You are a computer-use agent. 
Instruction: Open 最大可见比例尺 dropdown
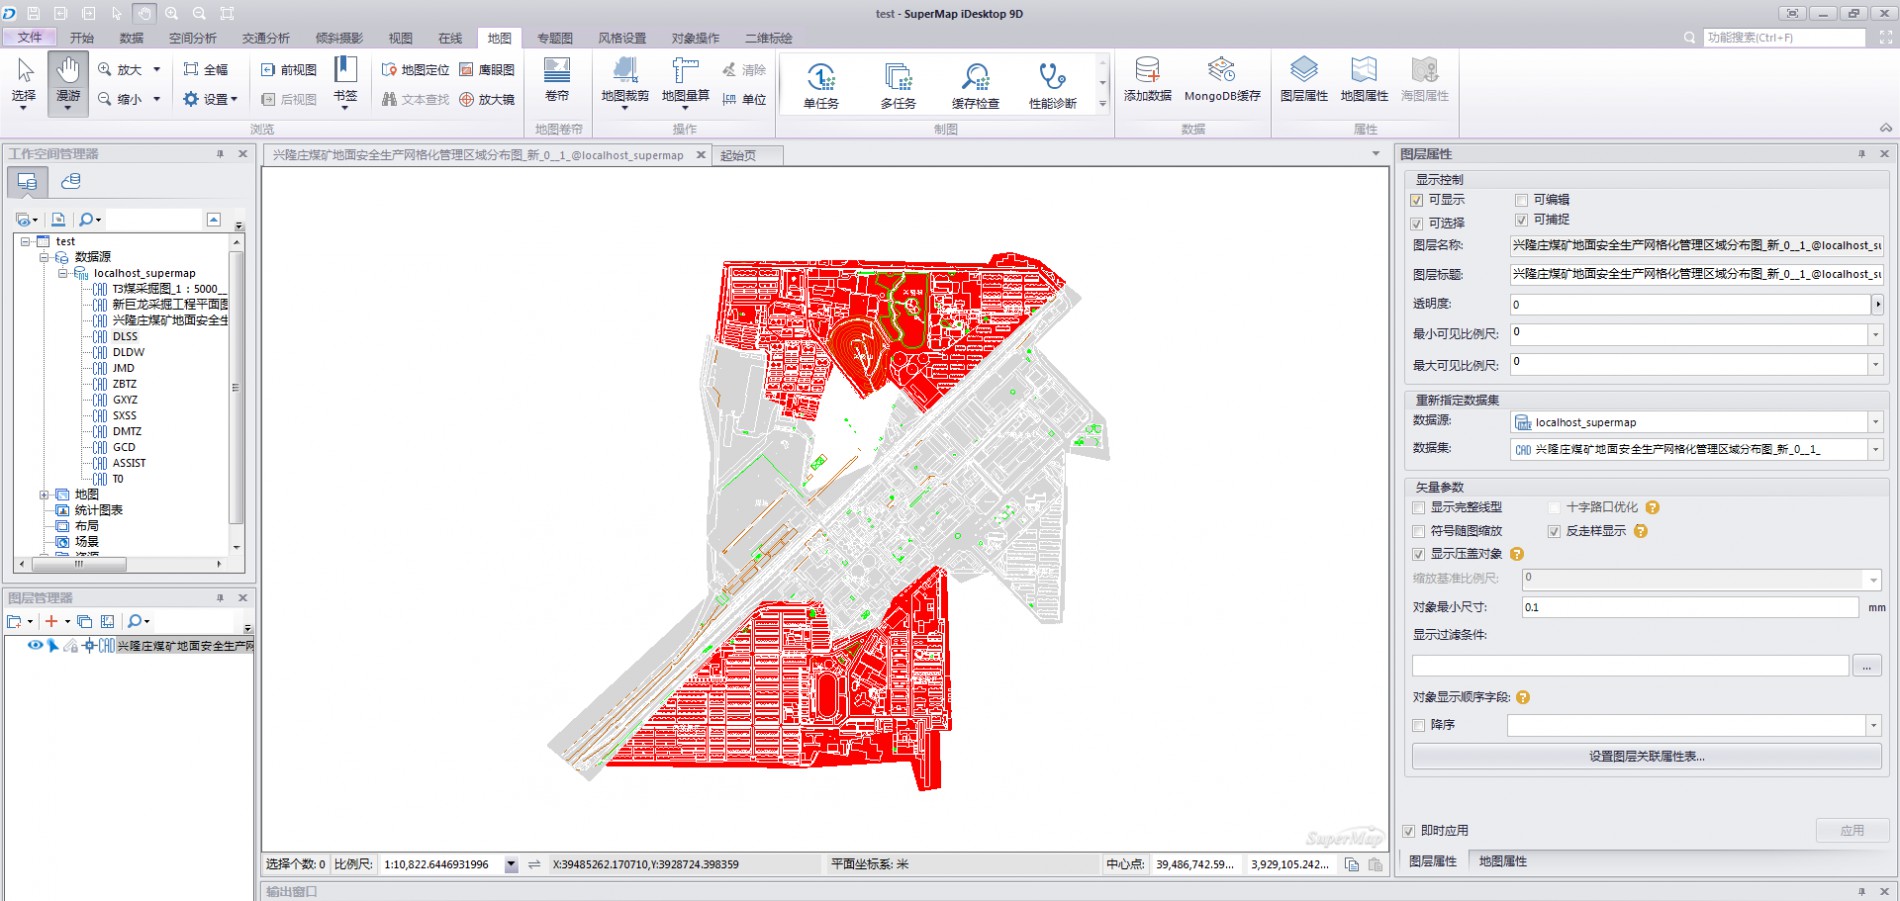coord(1876,365)
